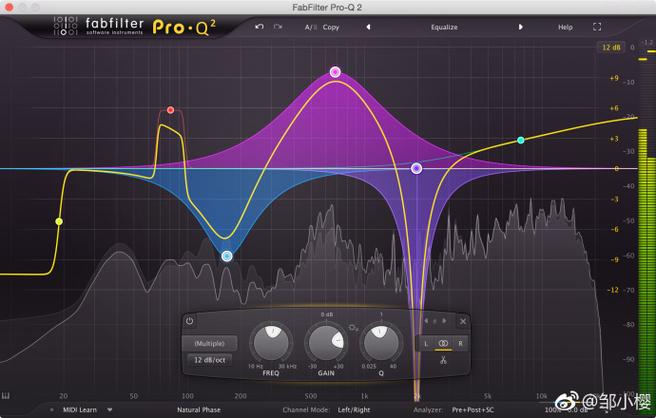Set the band to Stereo
Image resolution: width=656 pixels, height=418 pixels.
(443, 344)
